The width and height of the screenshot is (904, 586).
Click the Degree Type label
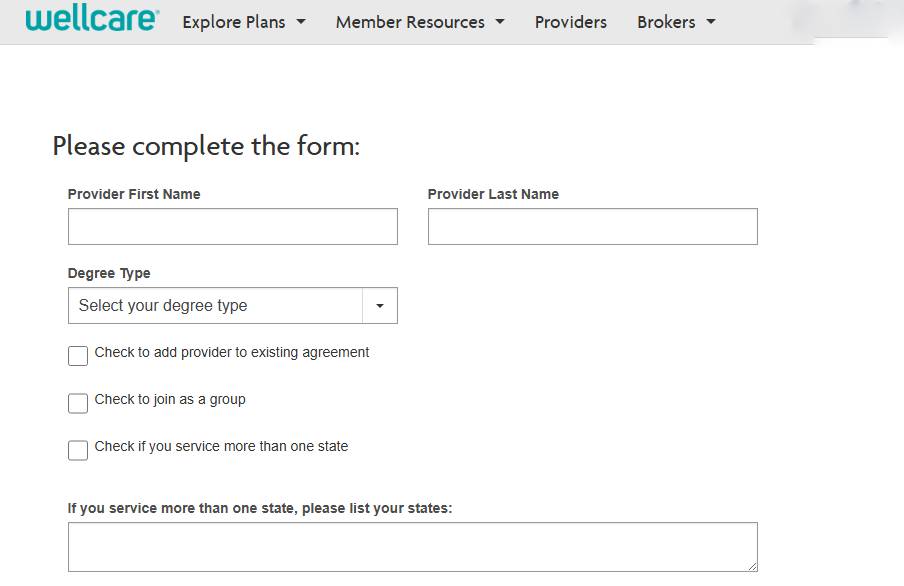(x=109, y=273)
